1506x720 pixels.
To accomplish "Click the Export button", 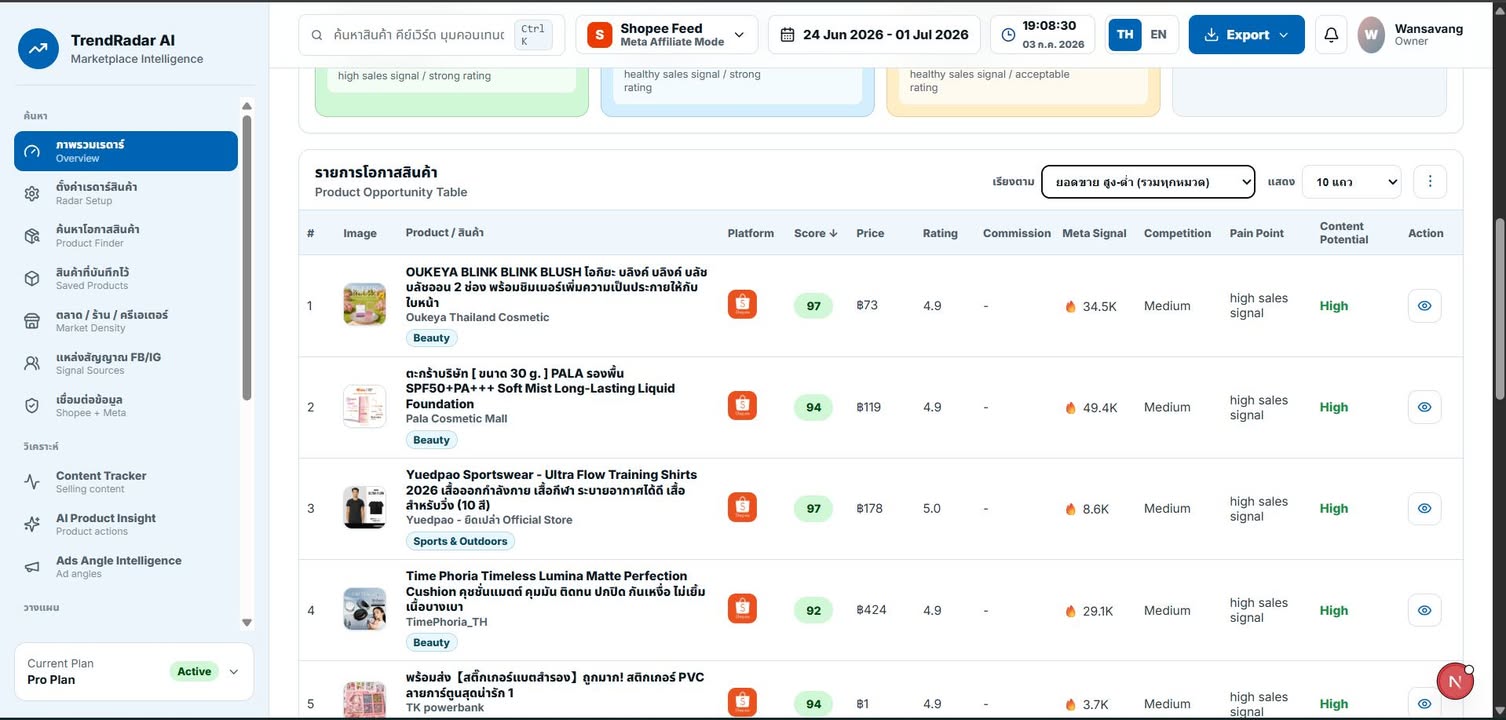I will (1246, 35).
